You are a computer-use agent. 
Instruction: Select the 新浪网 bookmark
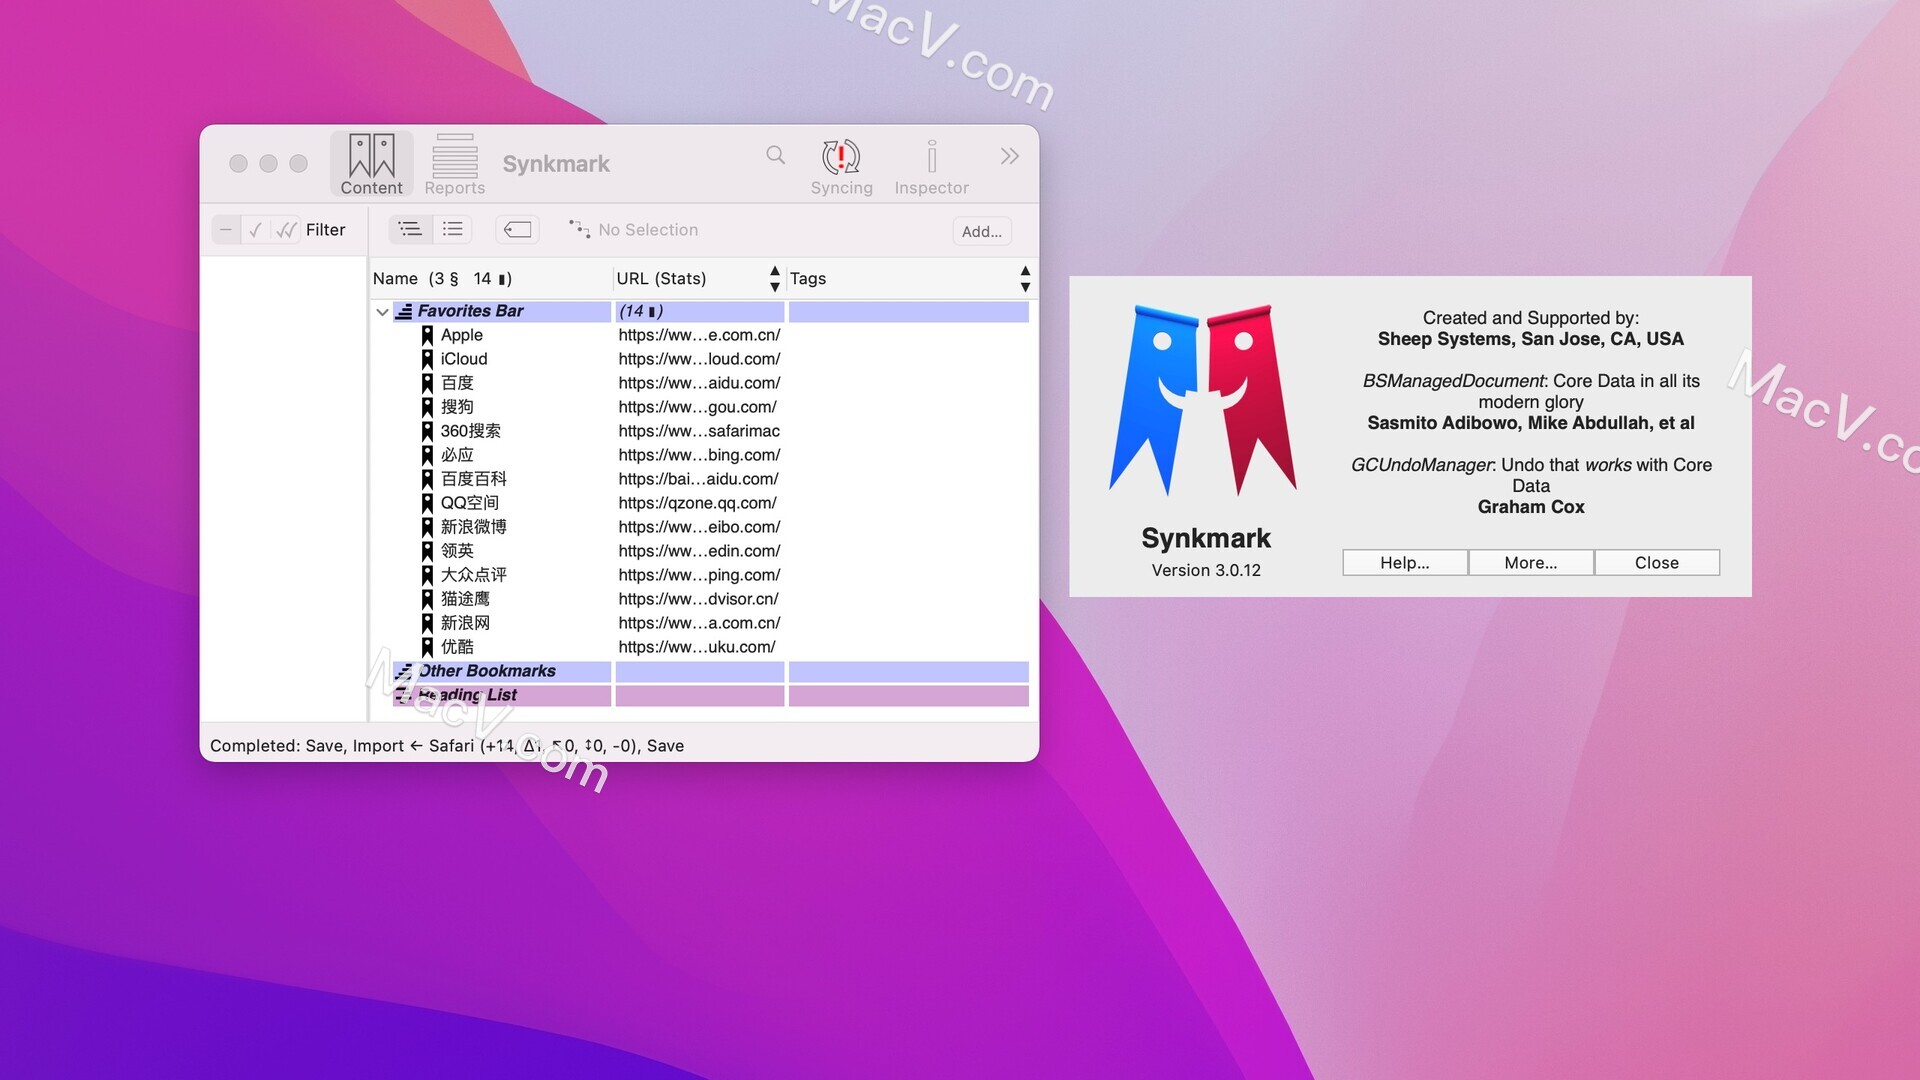465,623
